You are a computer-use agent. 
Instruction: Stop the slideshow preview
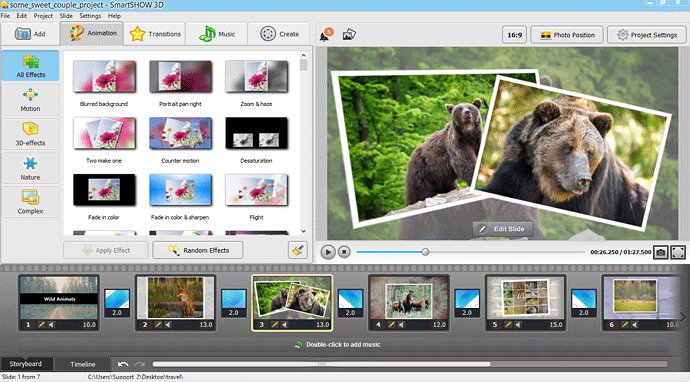coord(344,252)
